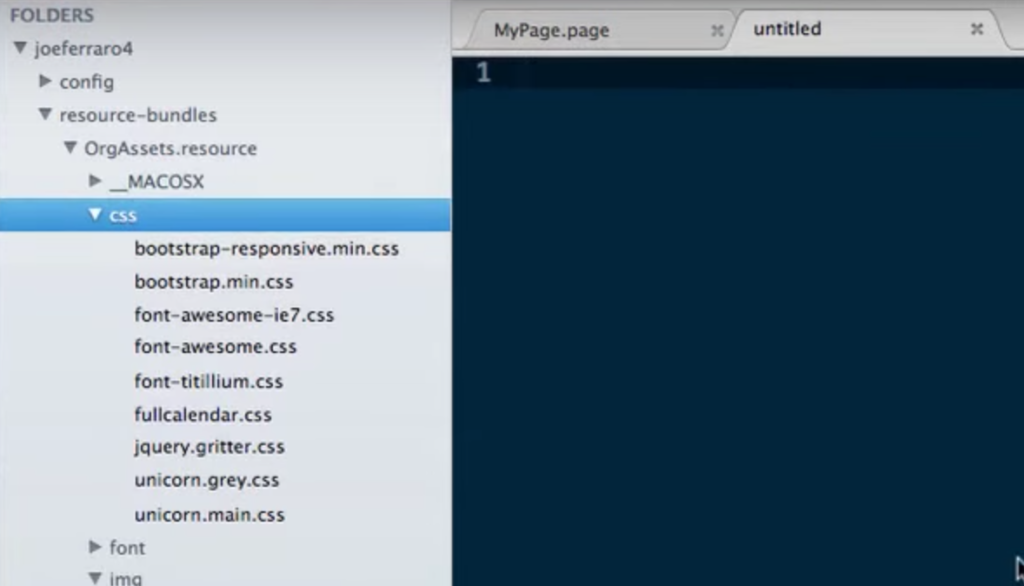The height and width of the screenshot is (586, 1024).
Task: Click line number 1 in gutter
Action: [483, 73]
